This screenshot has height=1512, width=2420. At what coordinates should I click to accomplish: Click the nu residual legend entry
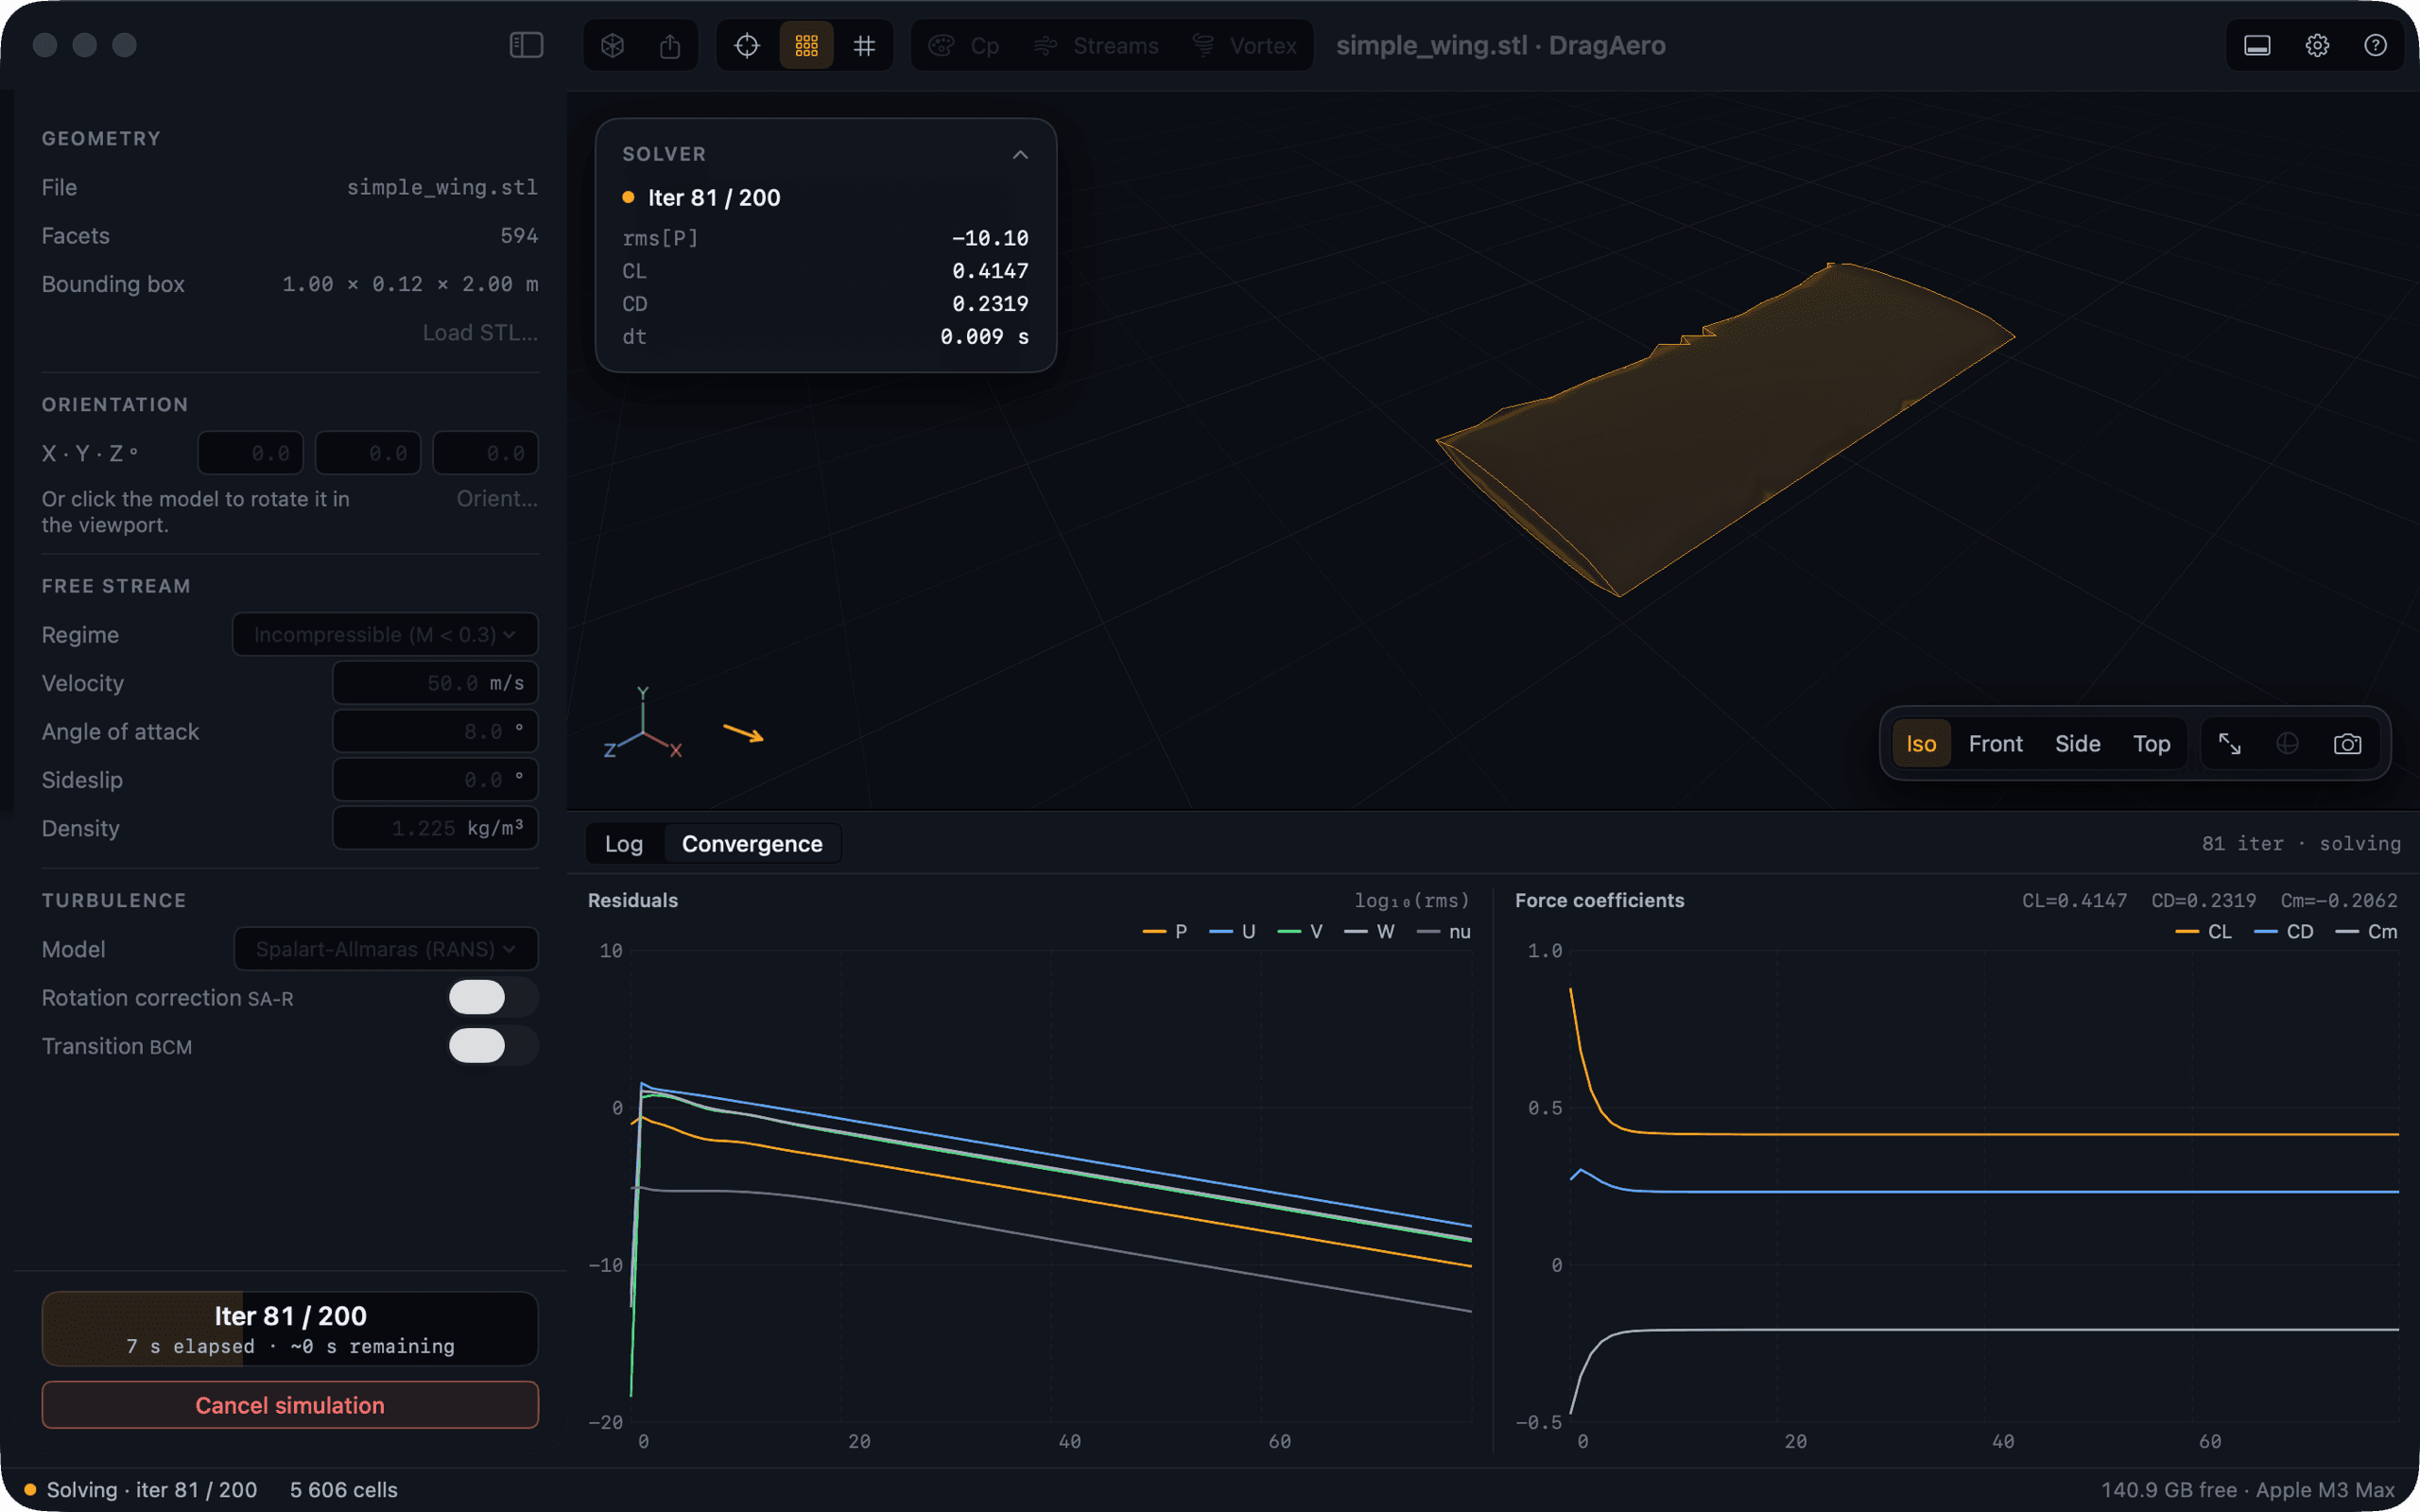point(1443,931)
